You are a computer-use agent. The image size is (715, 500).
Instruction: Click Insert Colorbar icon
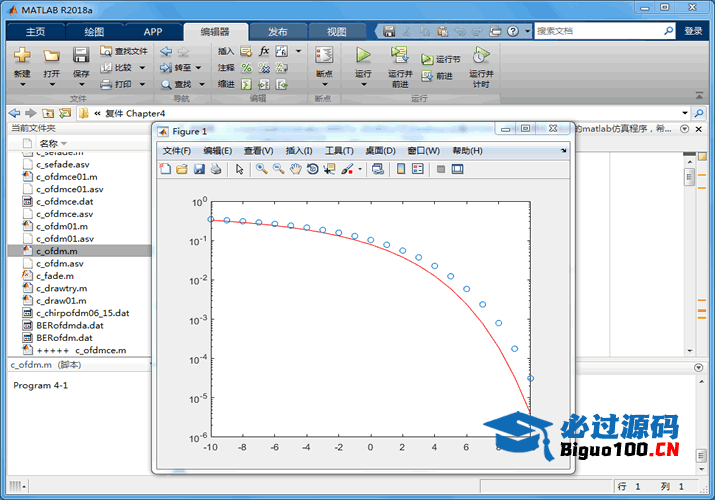point(401,170)
